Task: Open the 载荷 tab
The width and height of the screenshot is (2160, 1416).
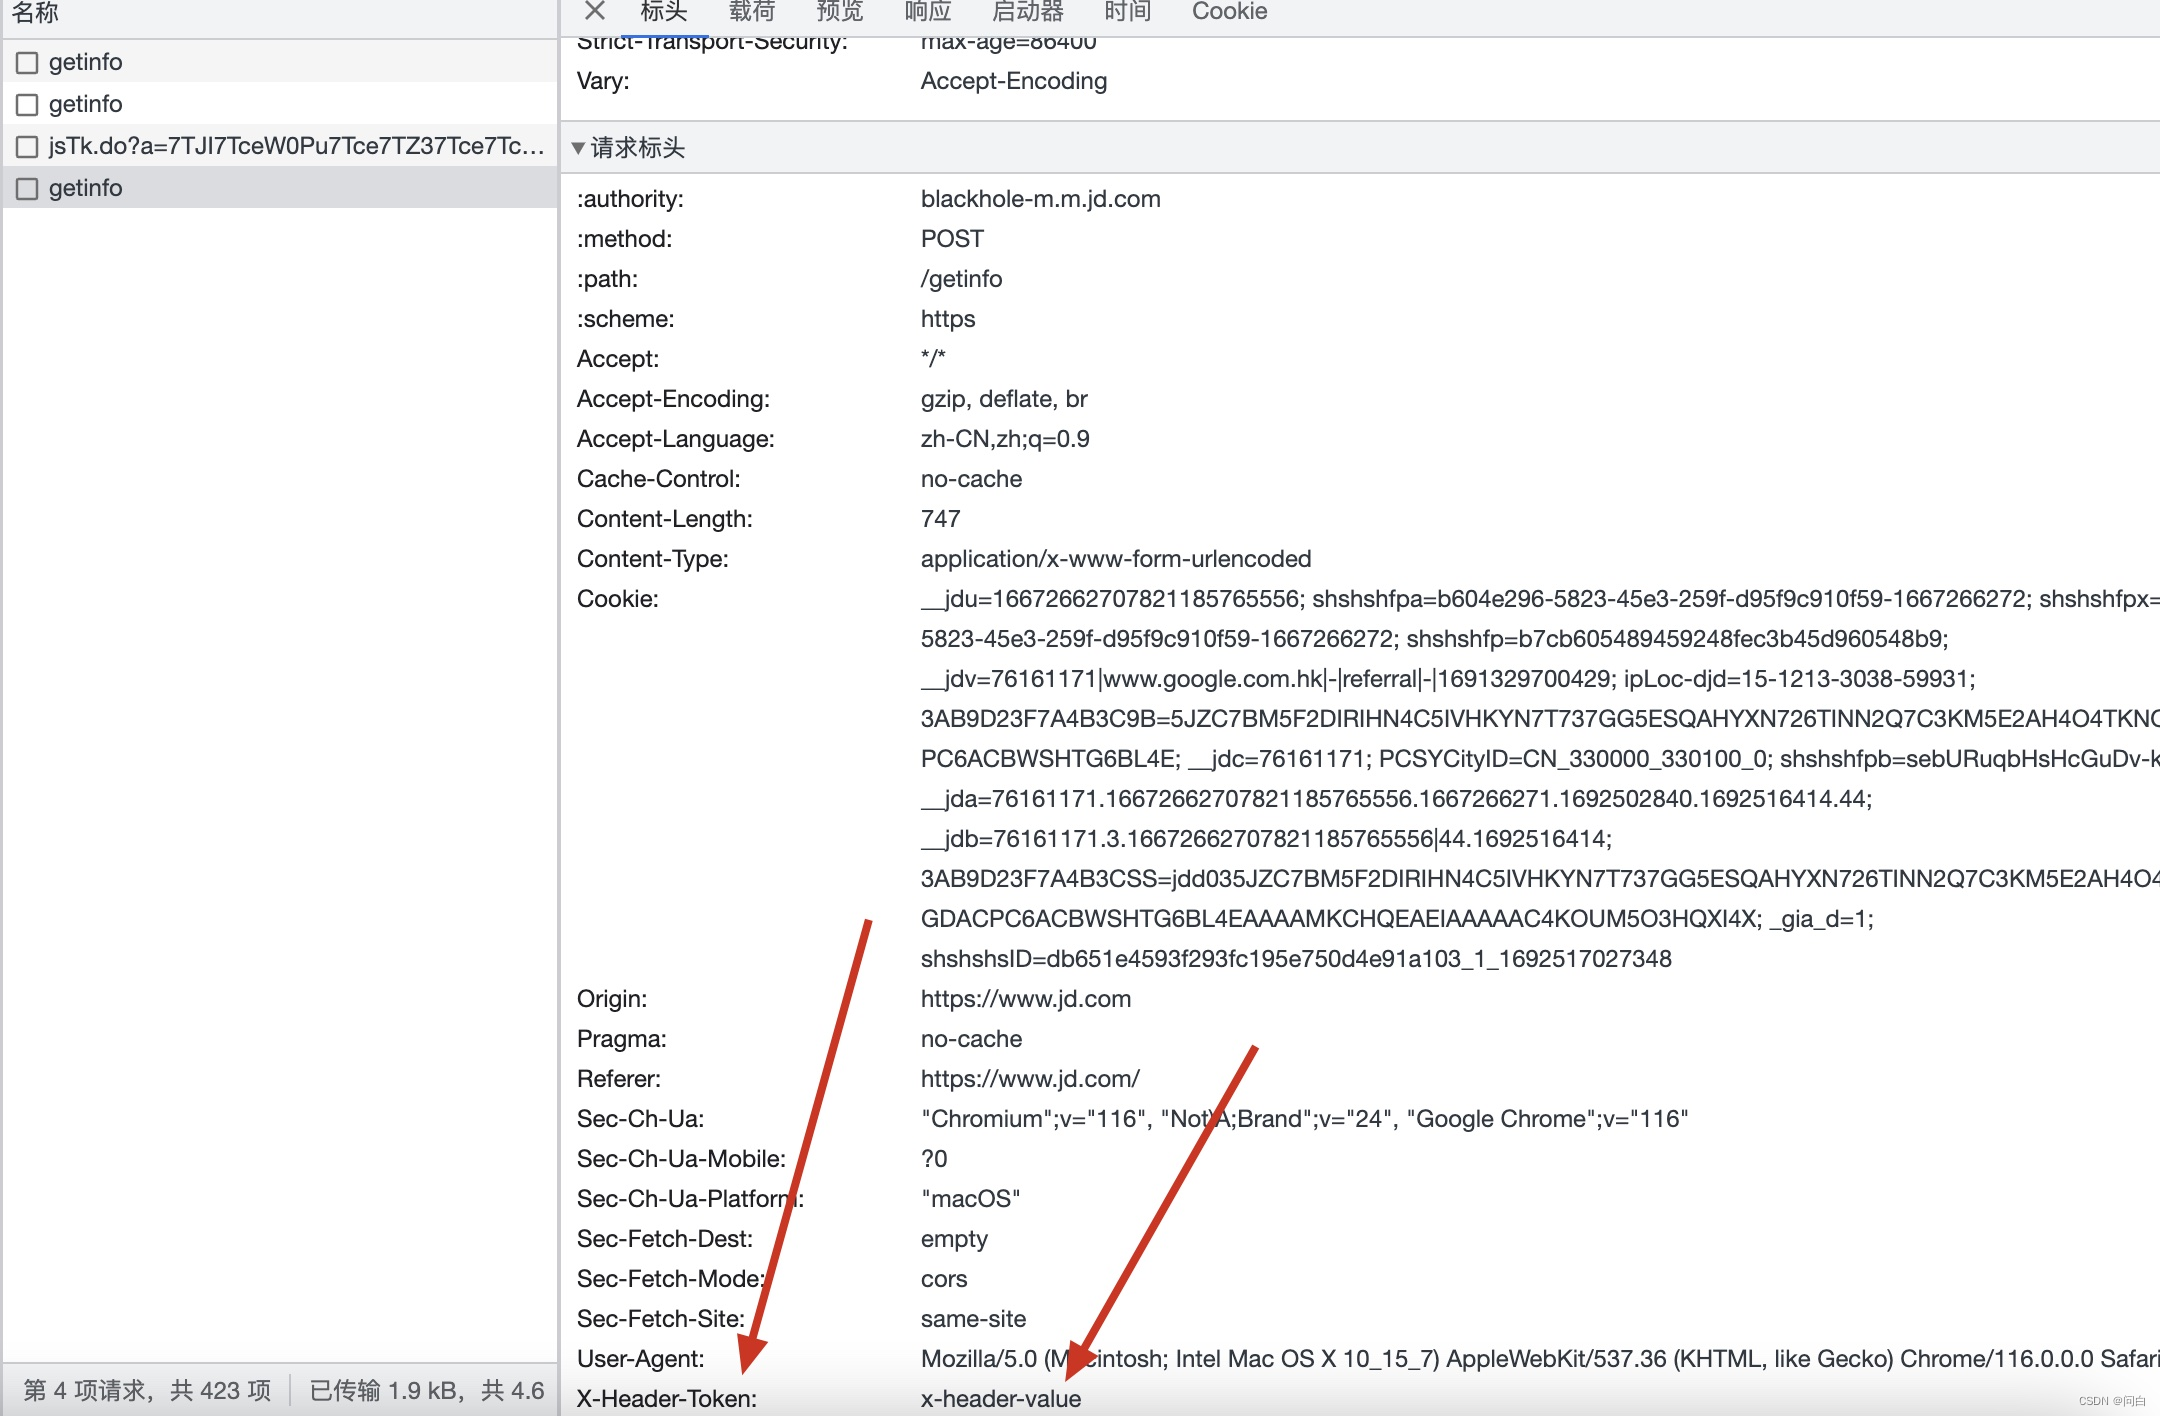Action: (752, 11)
